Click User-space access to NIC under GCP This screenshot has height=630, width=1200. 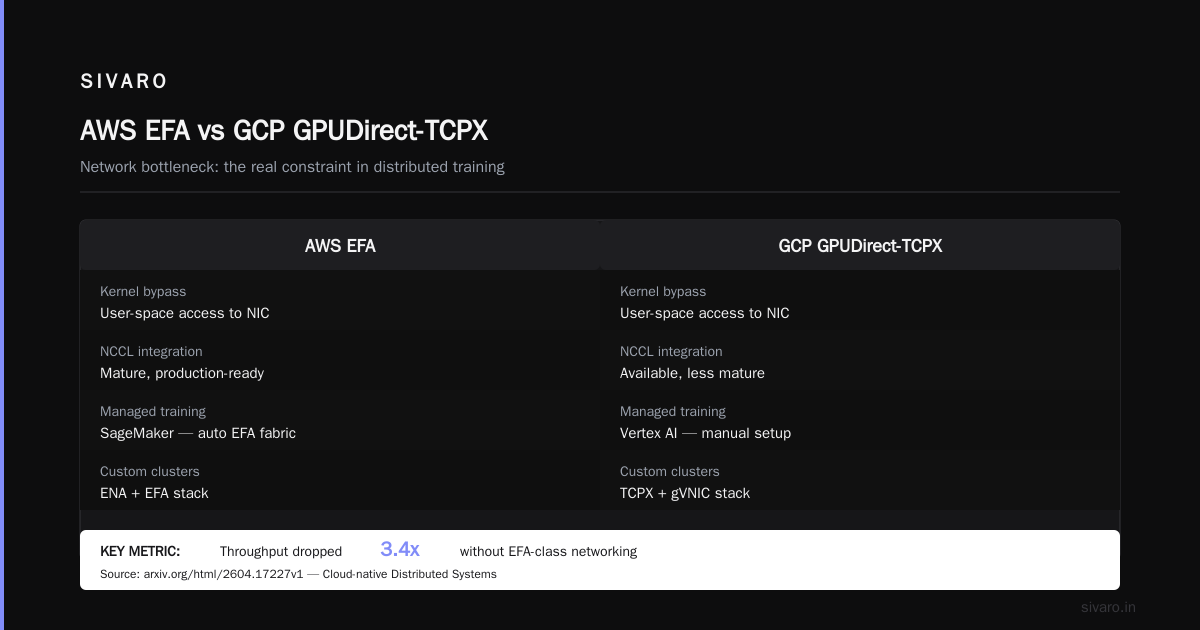point(705,313)
